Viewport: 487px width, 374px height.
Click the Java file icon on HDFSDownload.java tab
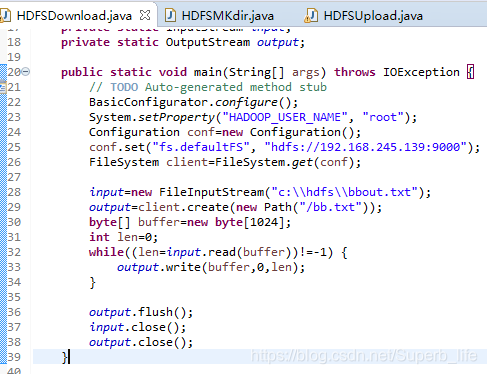(6, 16)
